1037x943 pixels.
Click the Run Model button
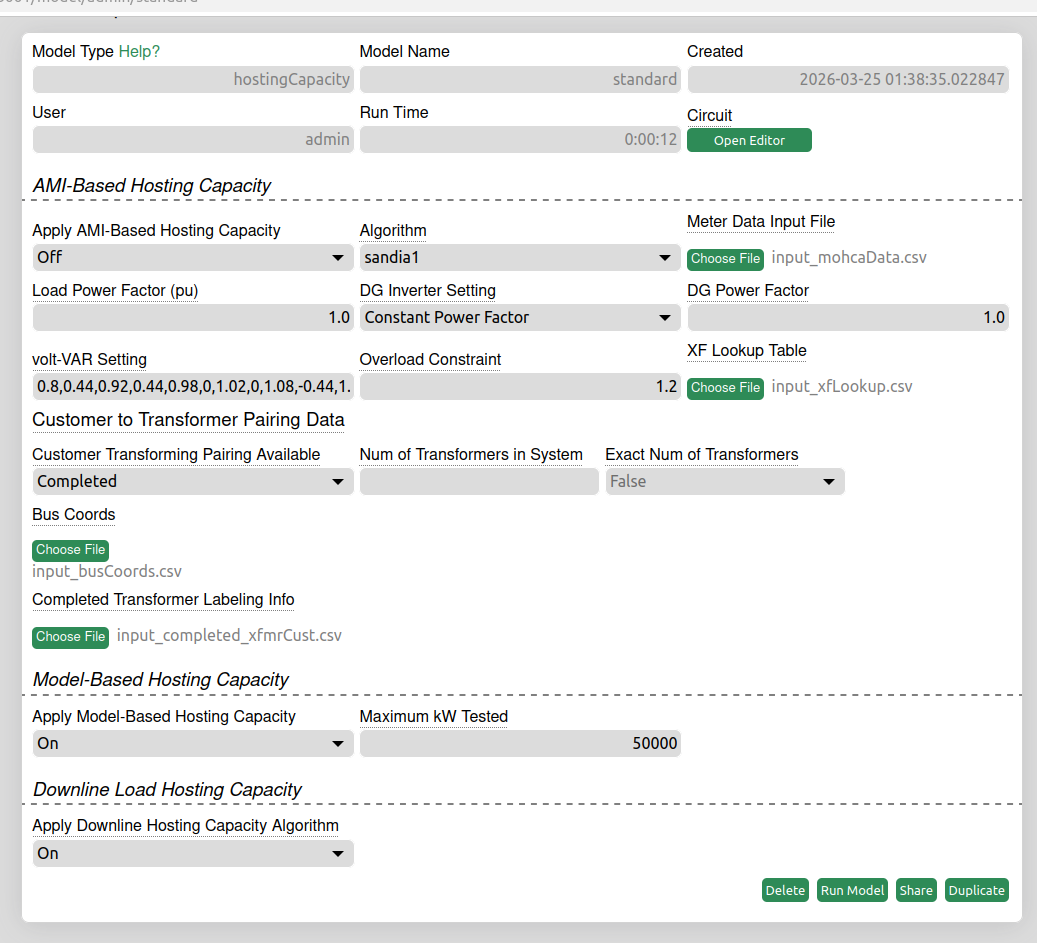[x=852, y=890]
